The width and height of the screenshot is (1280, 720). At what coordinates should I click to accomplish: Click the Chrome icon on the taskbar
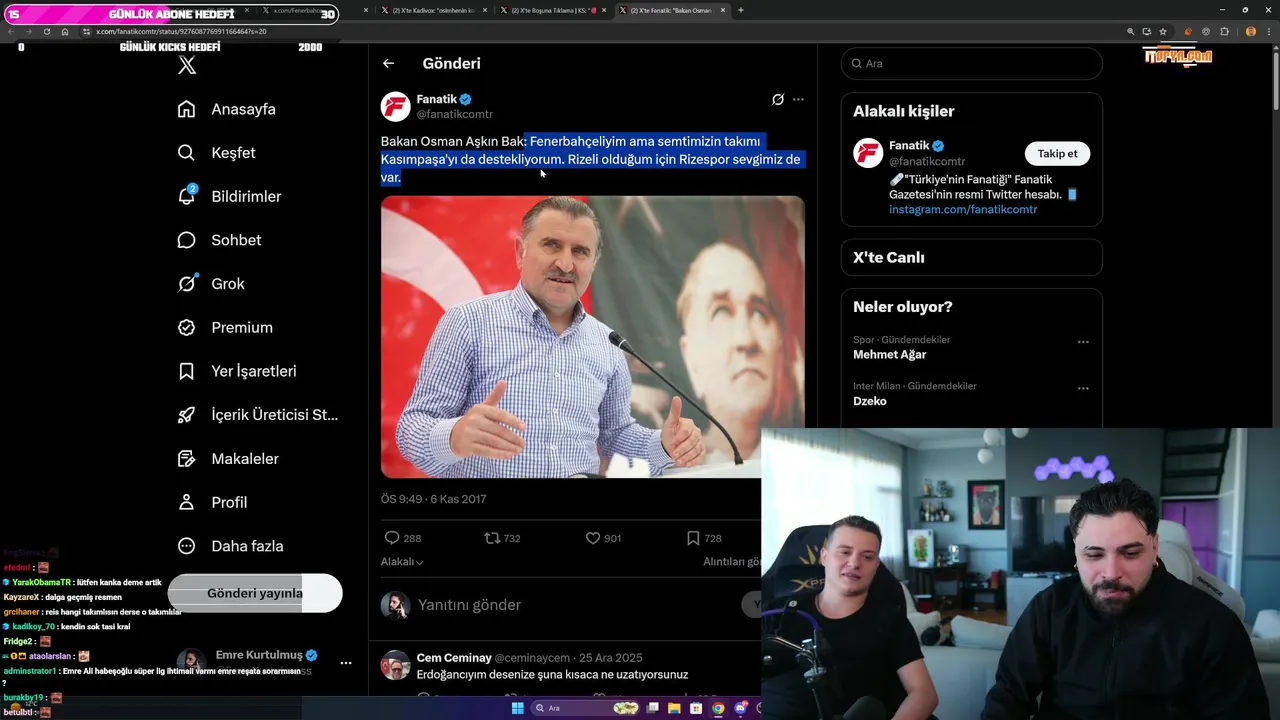point(718,708)
